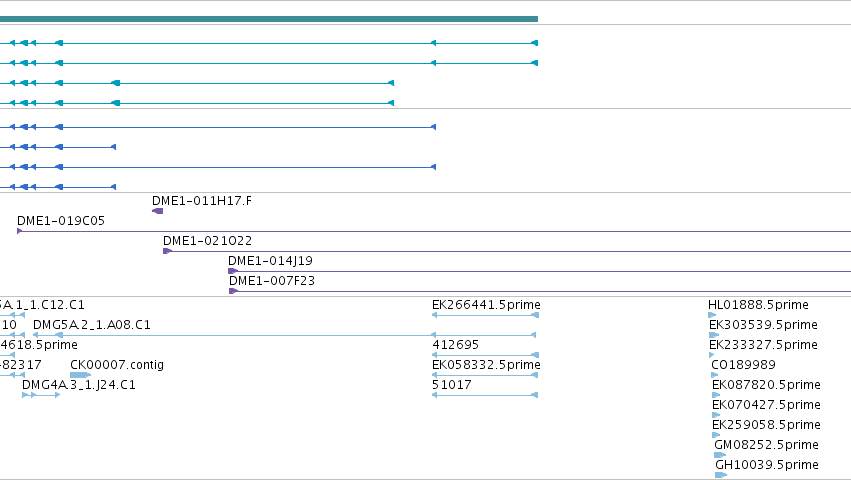Image resolution: width=851 pixels, height=480 pixels.
Task: Select the GH10039.5prime label
Action: (767, 465)
